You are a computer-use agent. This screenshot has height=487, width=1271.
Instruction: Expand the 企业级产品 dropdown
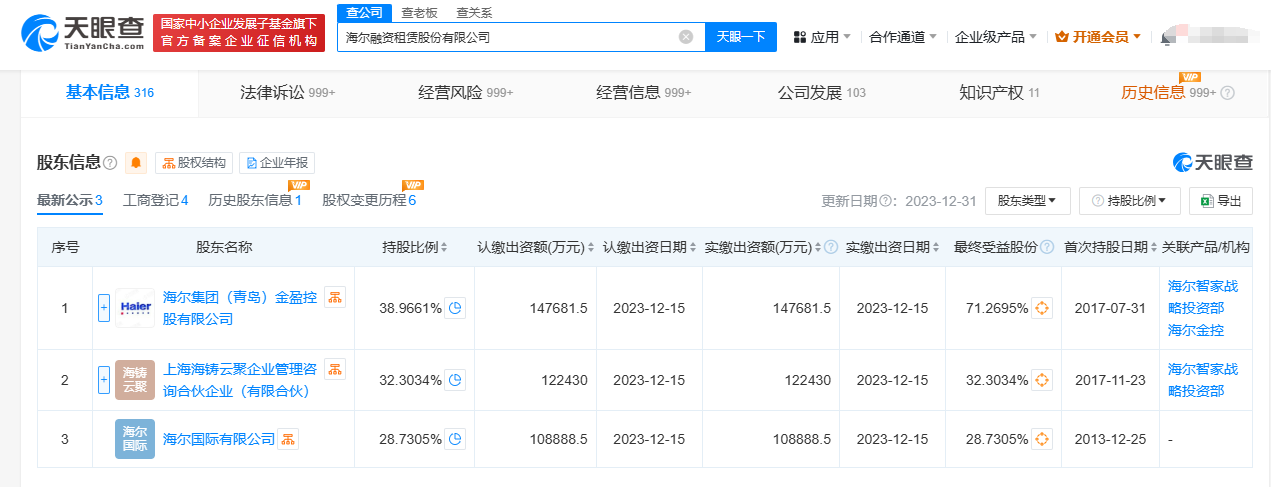996,37
